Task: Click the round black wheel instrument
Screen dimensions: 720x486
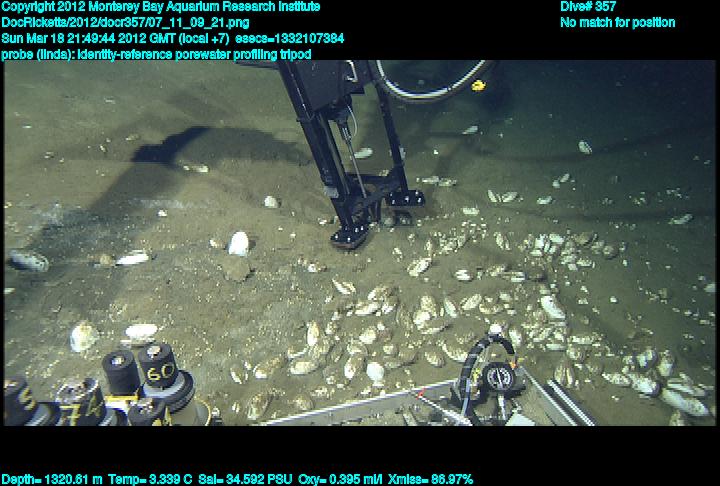Action: point(497,377)
